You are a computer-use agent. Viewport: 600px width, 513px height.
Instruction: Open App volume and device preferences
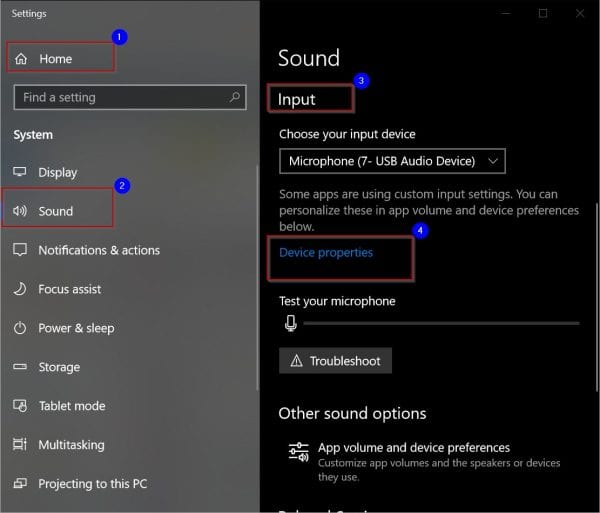[414, 448]
